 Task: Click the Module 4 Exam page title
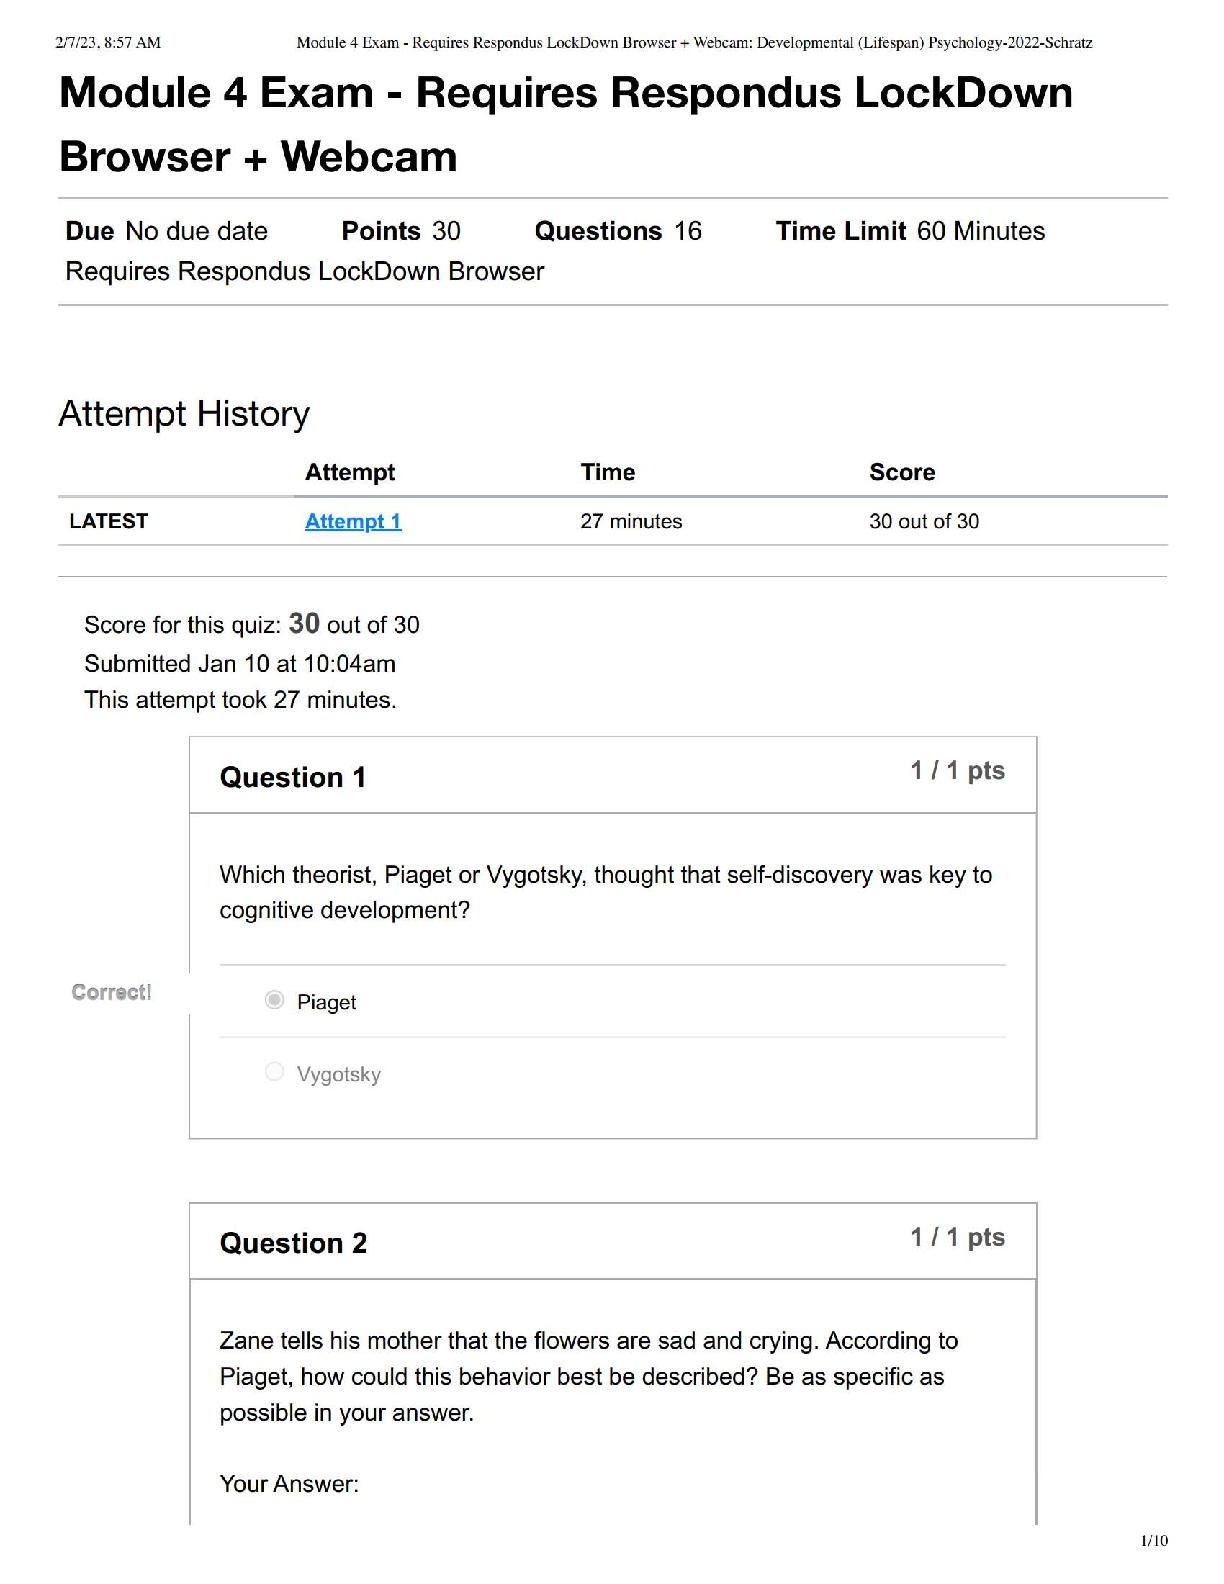[565, 124]
